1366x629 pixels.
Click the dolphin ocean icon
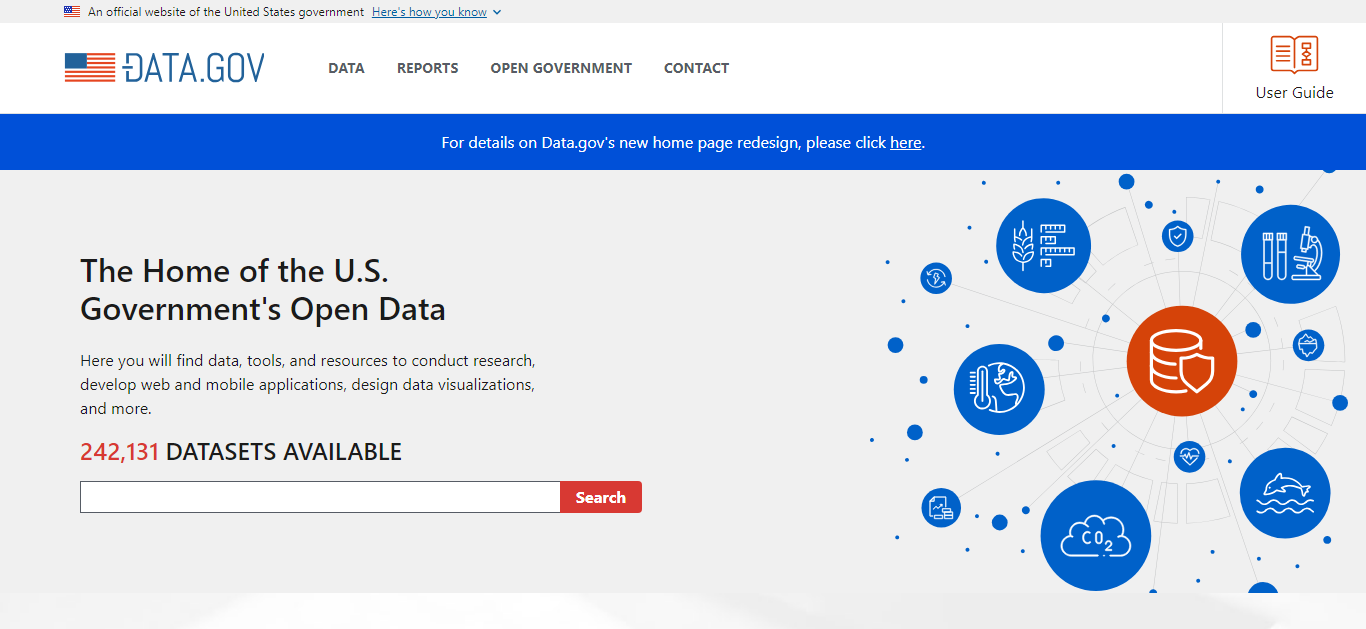click(x=1284, y=493)
